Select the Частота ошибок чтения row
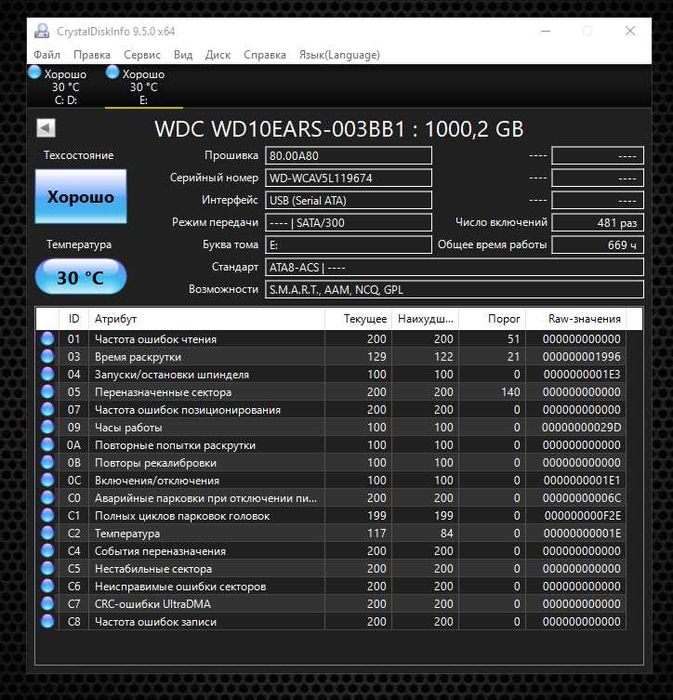This screenshot has height=700, width=673. (x=331, y=339)
